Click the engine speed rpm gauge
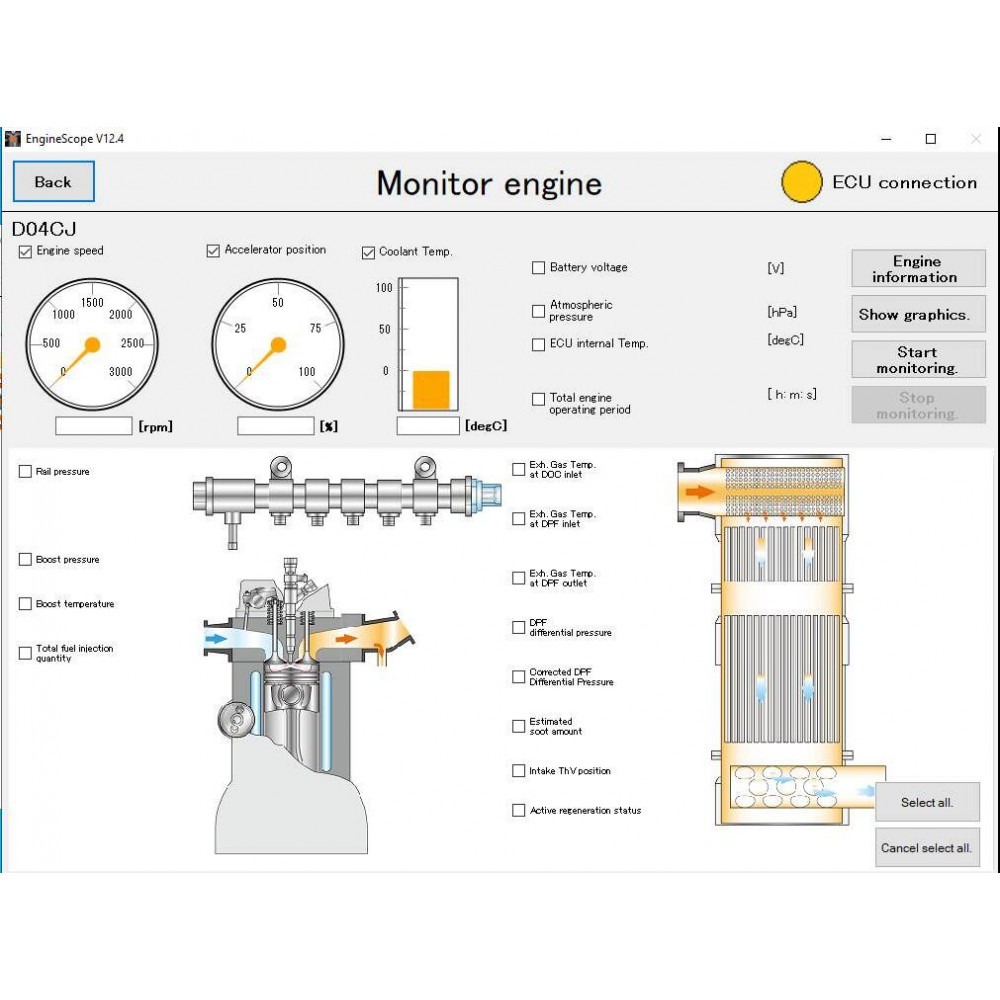 pos(92,344)
